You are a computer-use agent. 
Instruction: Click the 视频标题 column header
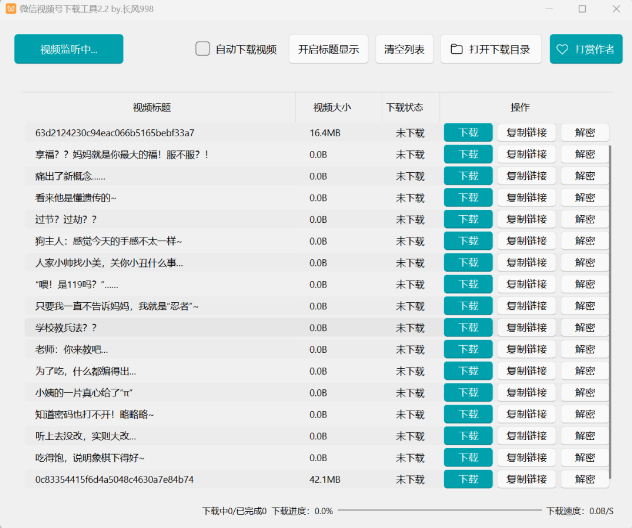[x=151, y=107]
